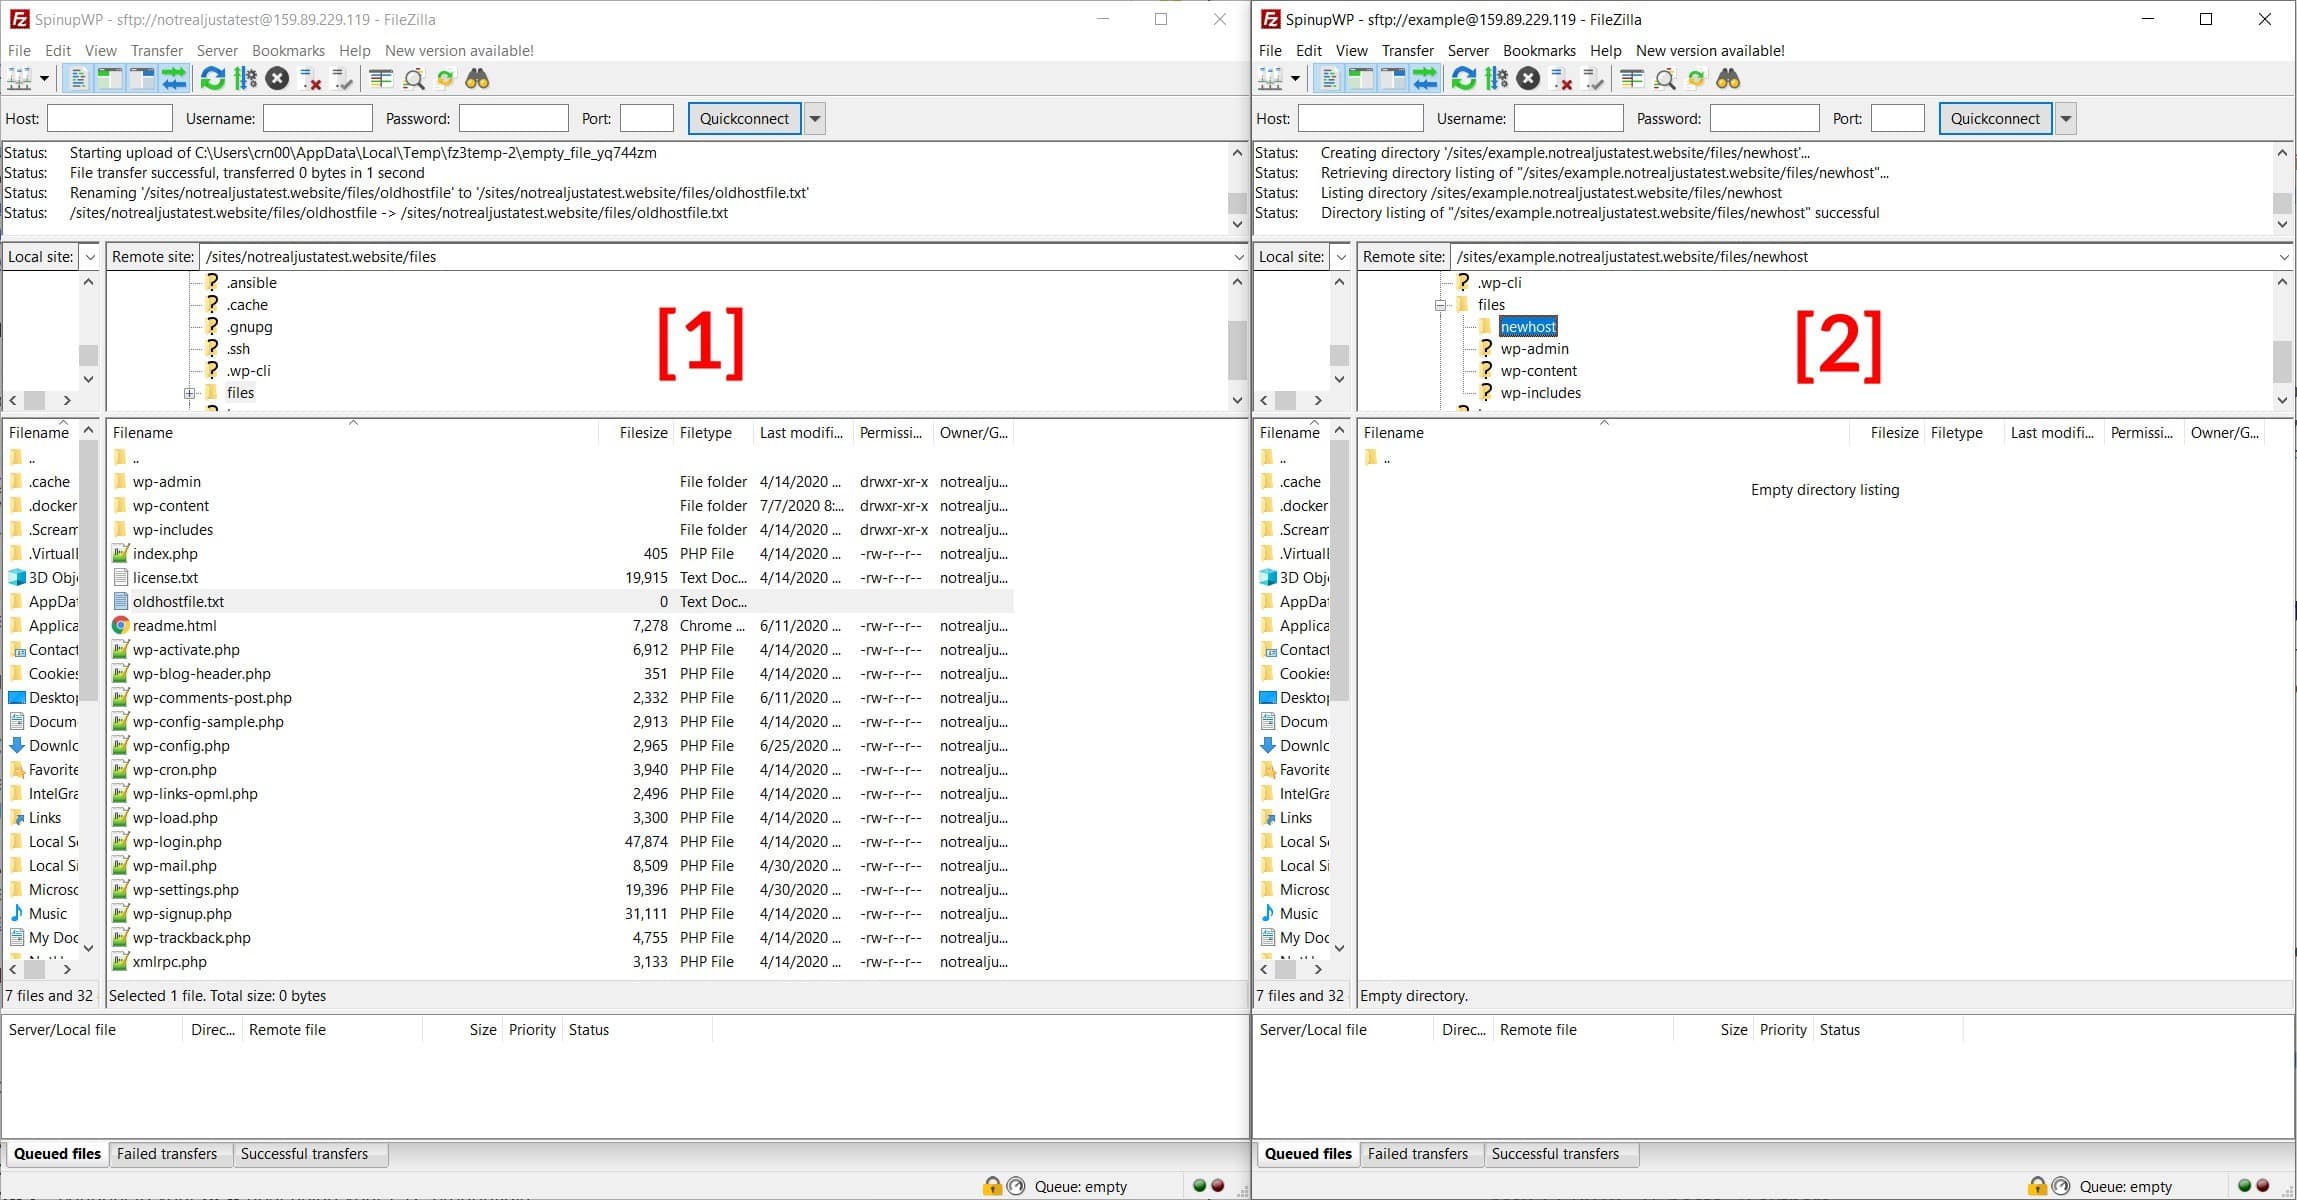Click inside the Host input field

108,118
